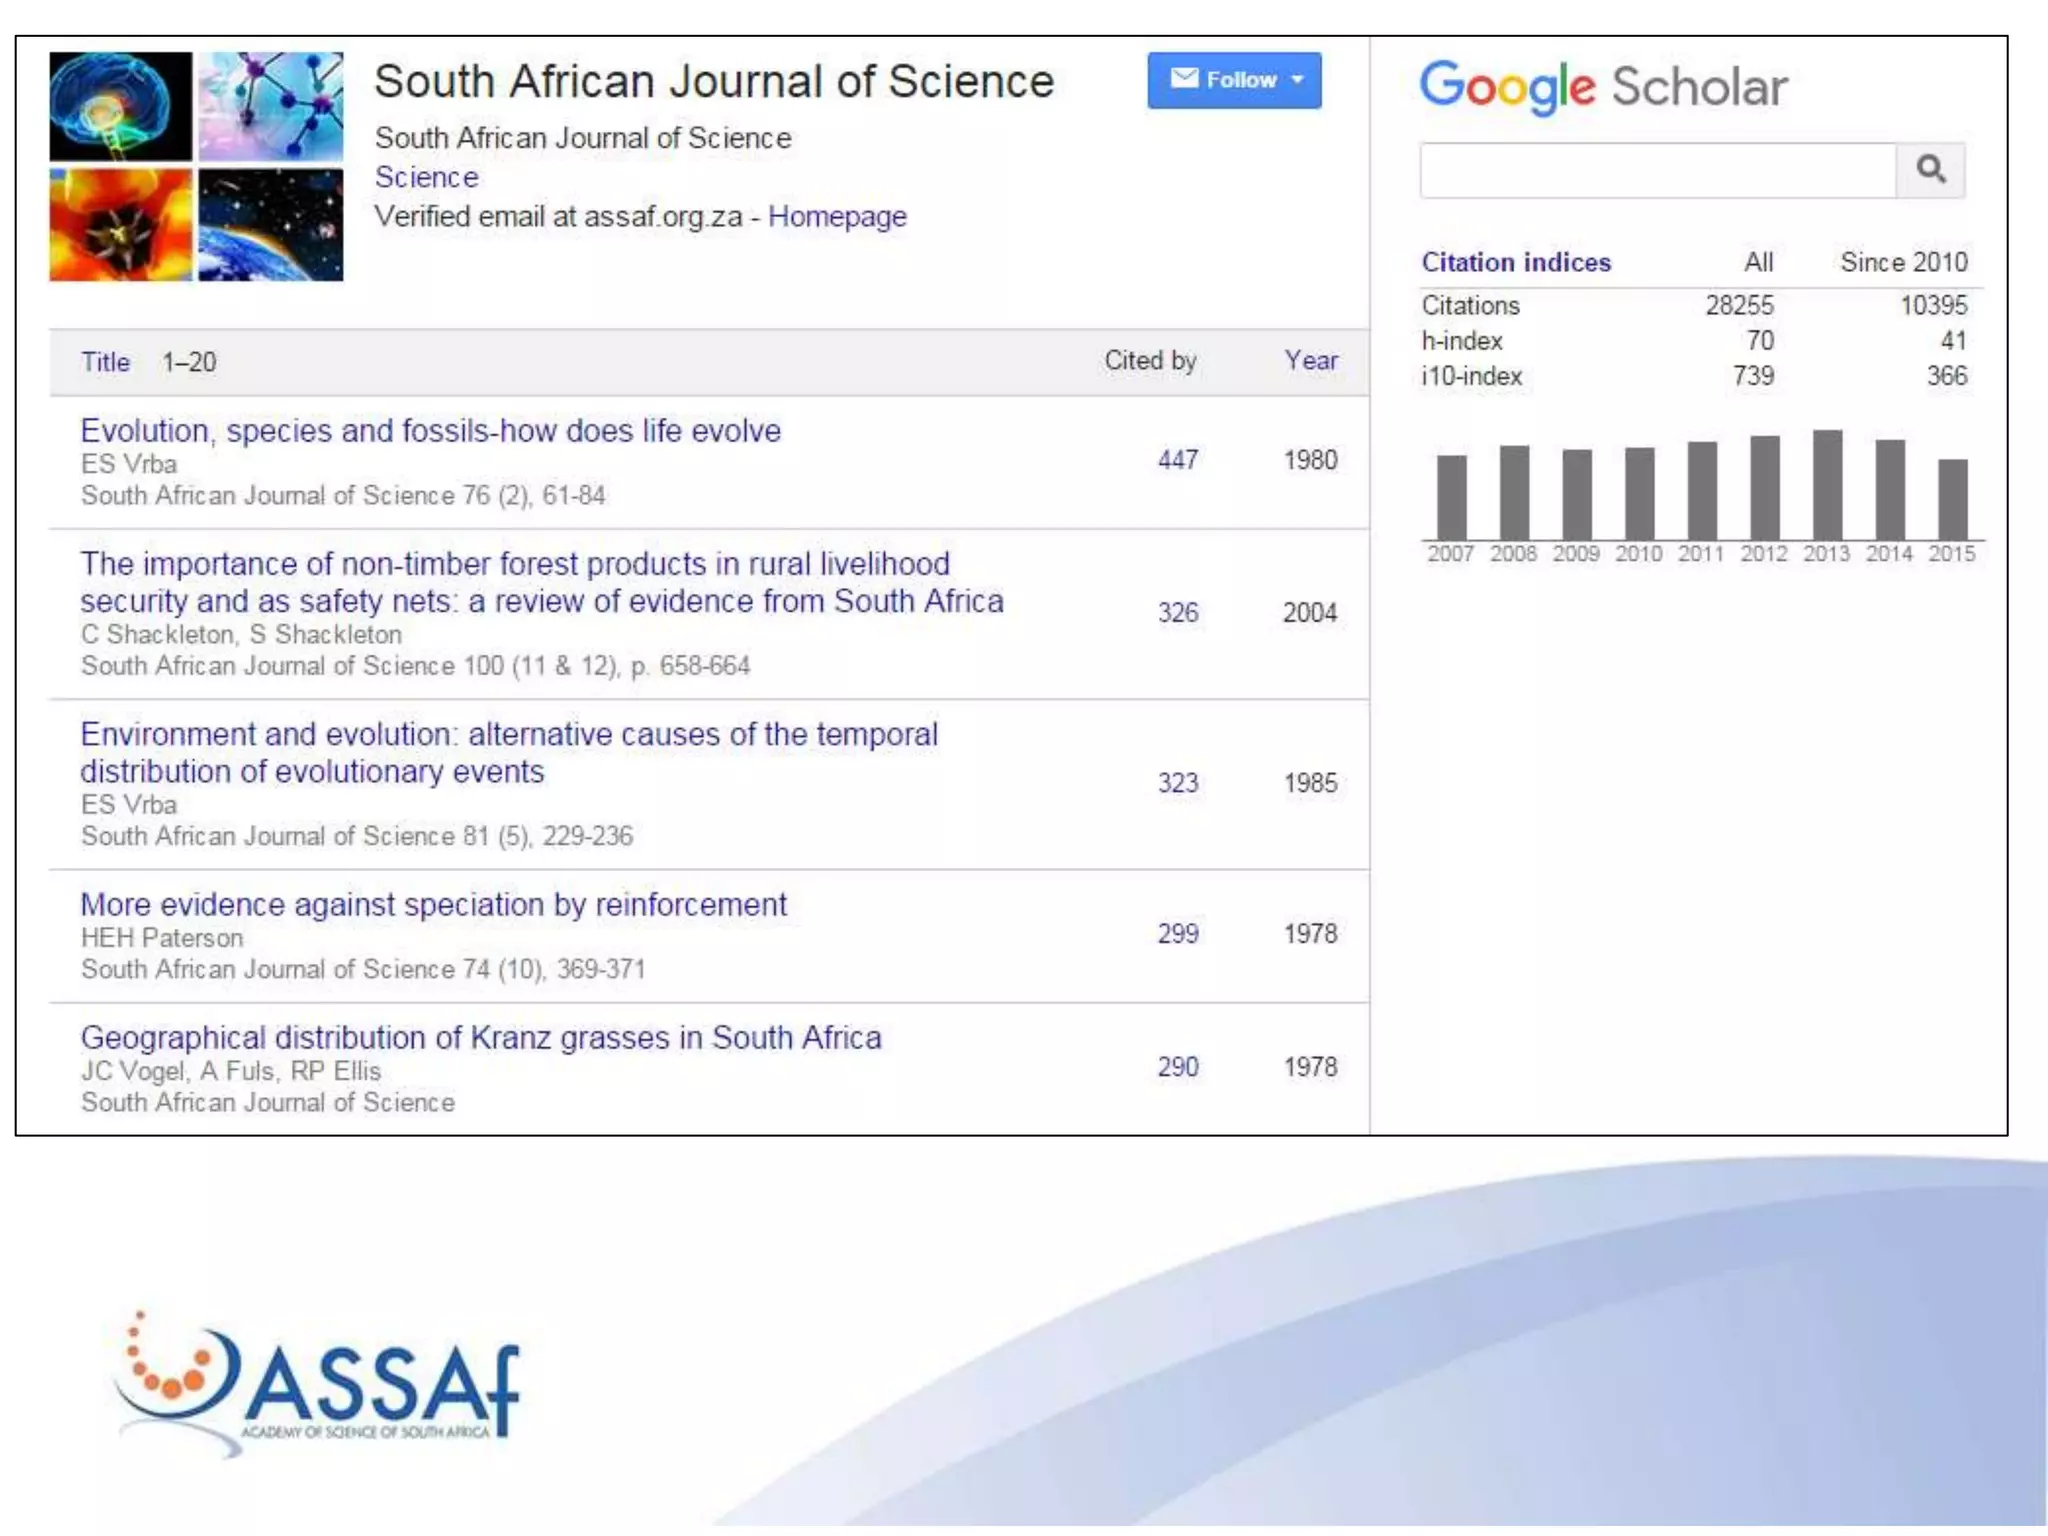The width and height of the screenshot is (2048, 1536).
Task: Click the 2013 citations bar in chart
Action: point(1827,486)
